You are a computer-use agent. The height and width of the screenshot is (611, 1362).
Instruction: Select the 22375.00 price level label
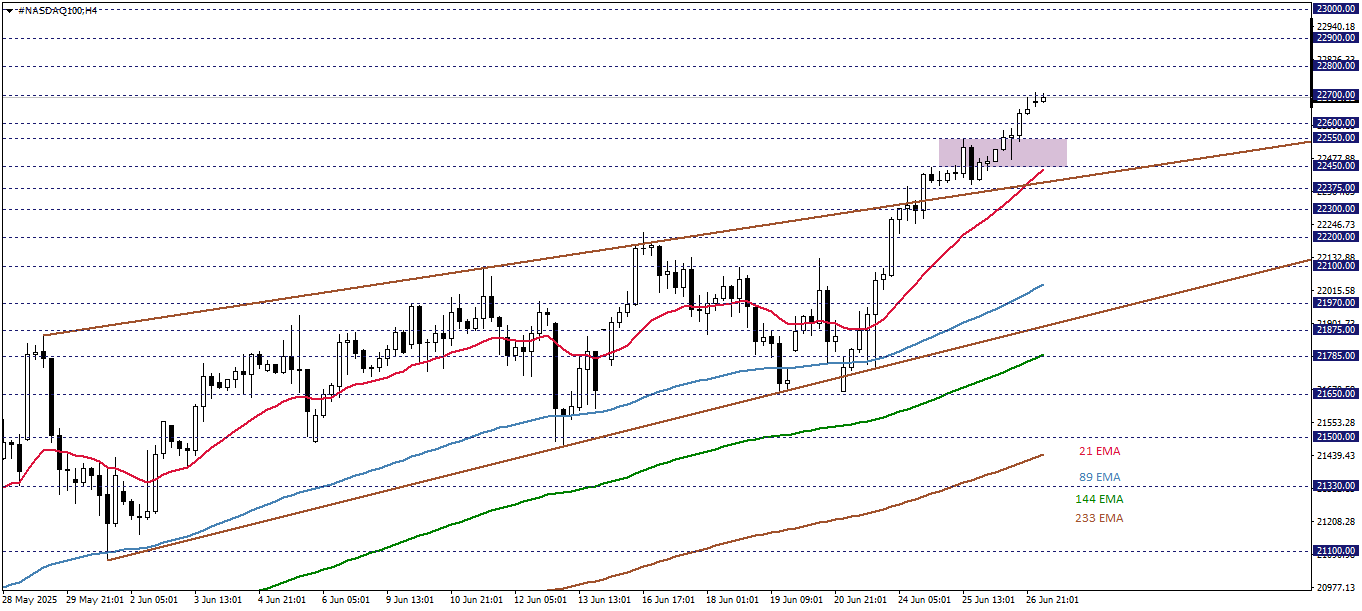pyautogui.click(x=1336, y=188)
